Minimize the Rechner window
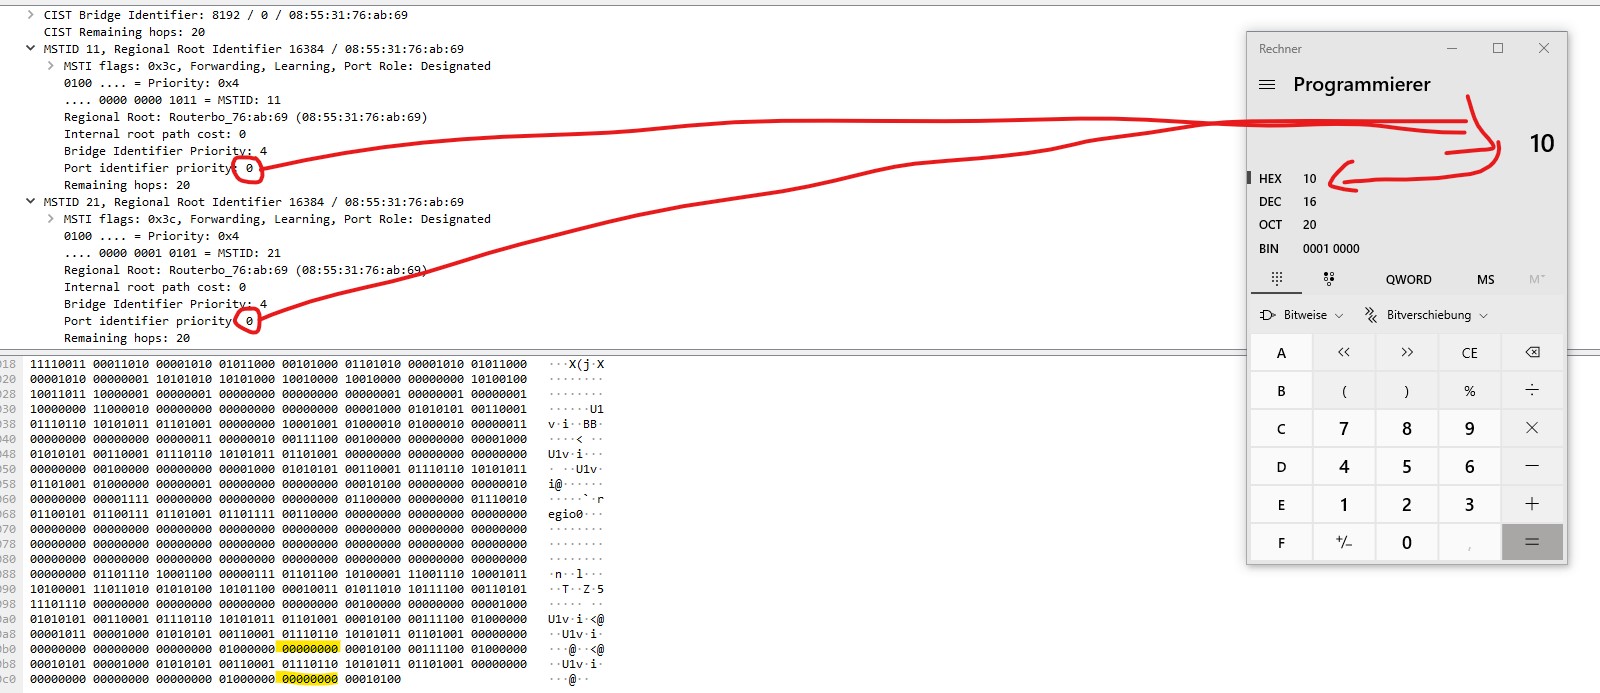Screen dimensions: 1600x693 point(1452,48)
